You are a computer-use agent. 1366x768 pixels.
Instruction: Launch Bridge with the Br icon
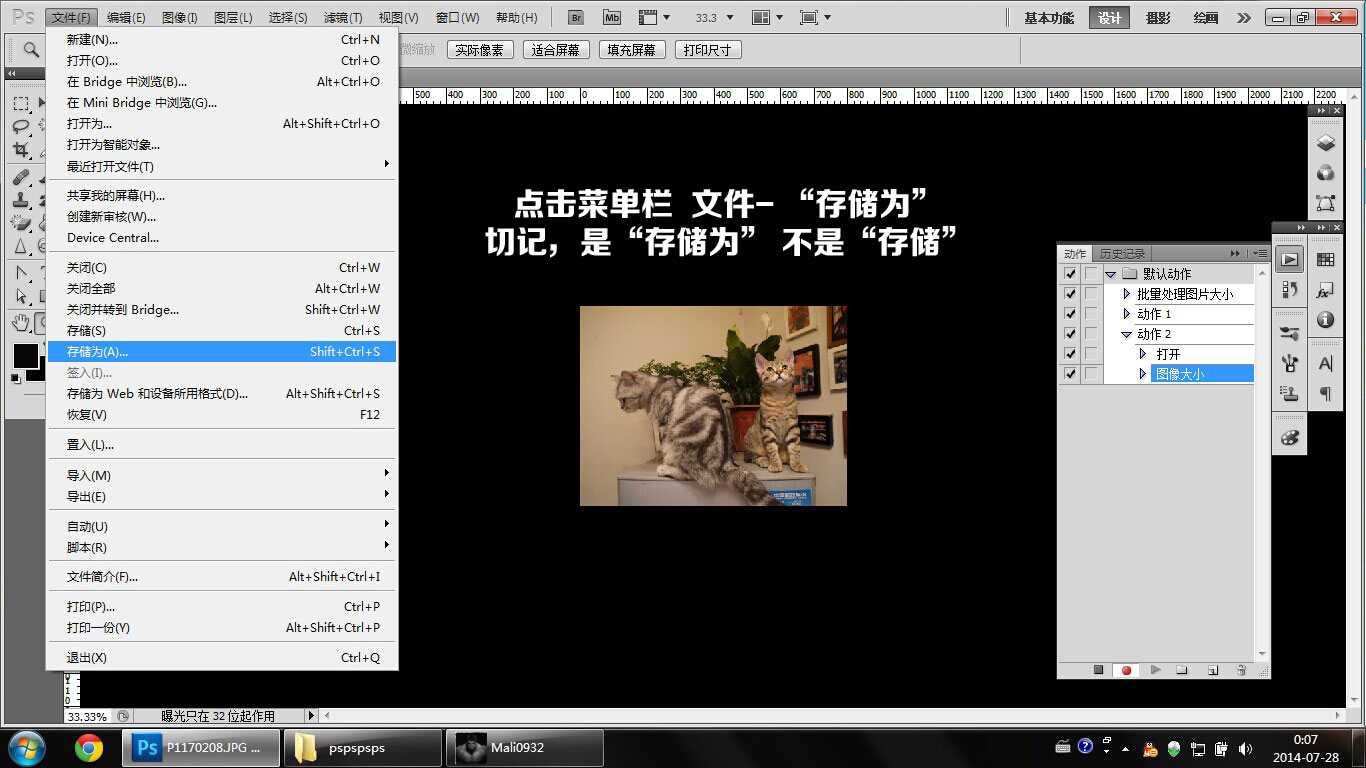click(575, 18)
